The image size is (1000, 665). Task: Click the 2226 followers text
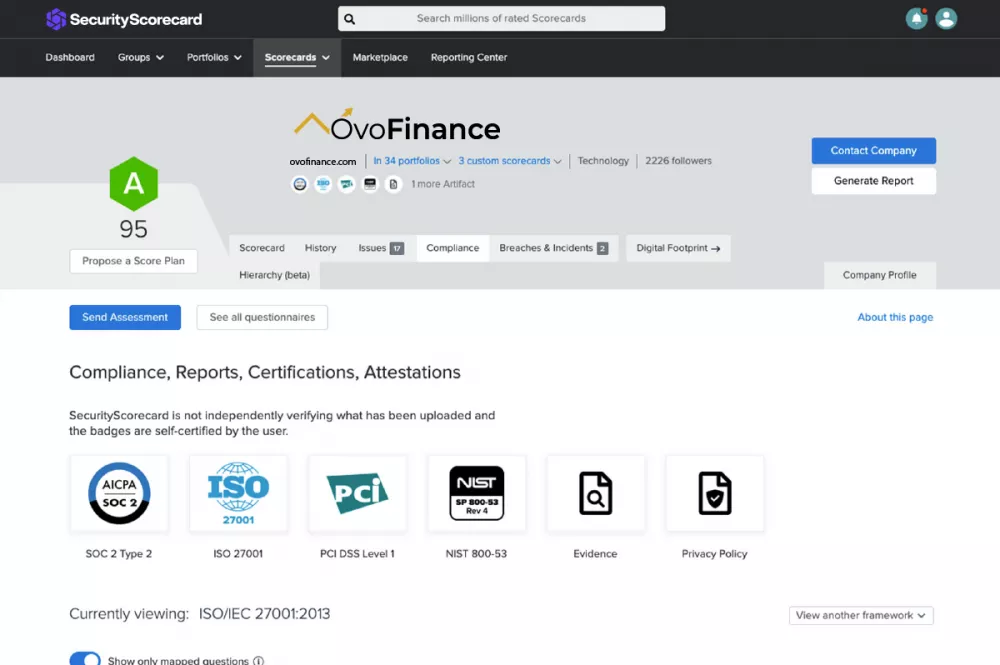(x=678, y=161)
